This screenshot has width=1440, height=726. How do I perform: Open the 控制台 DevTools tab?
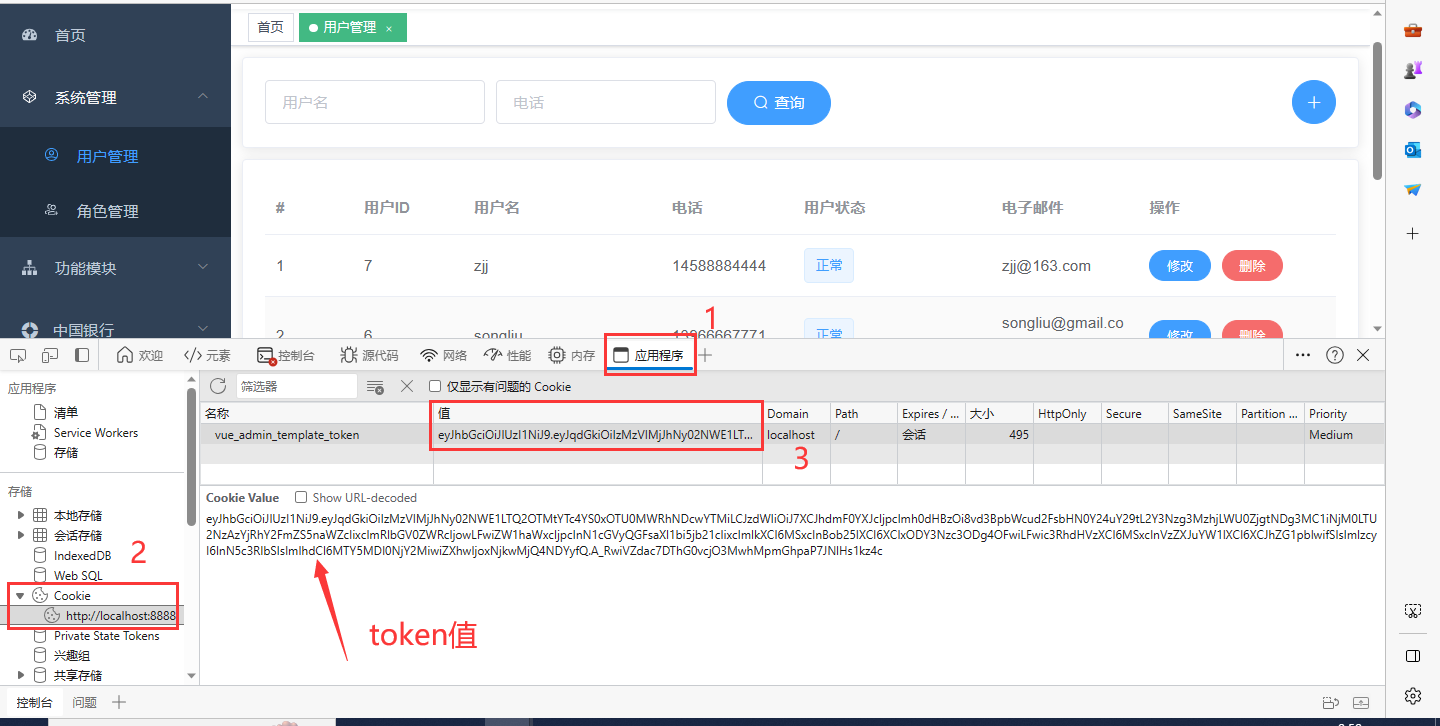286,355
